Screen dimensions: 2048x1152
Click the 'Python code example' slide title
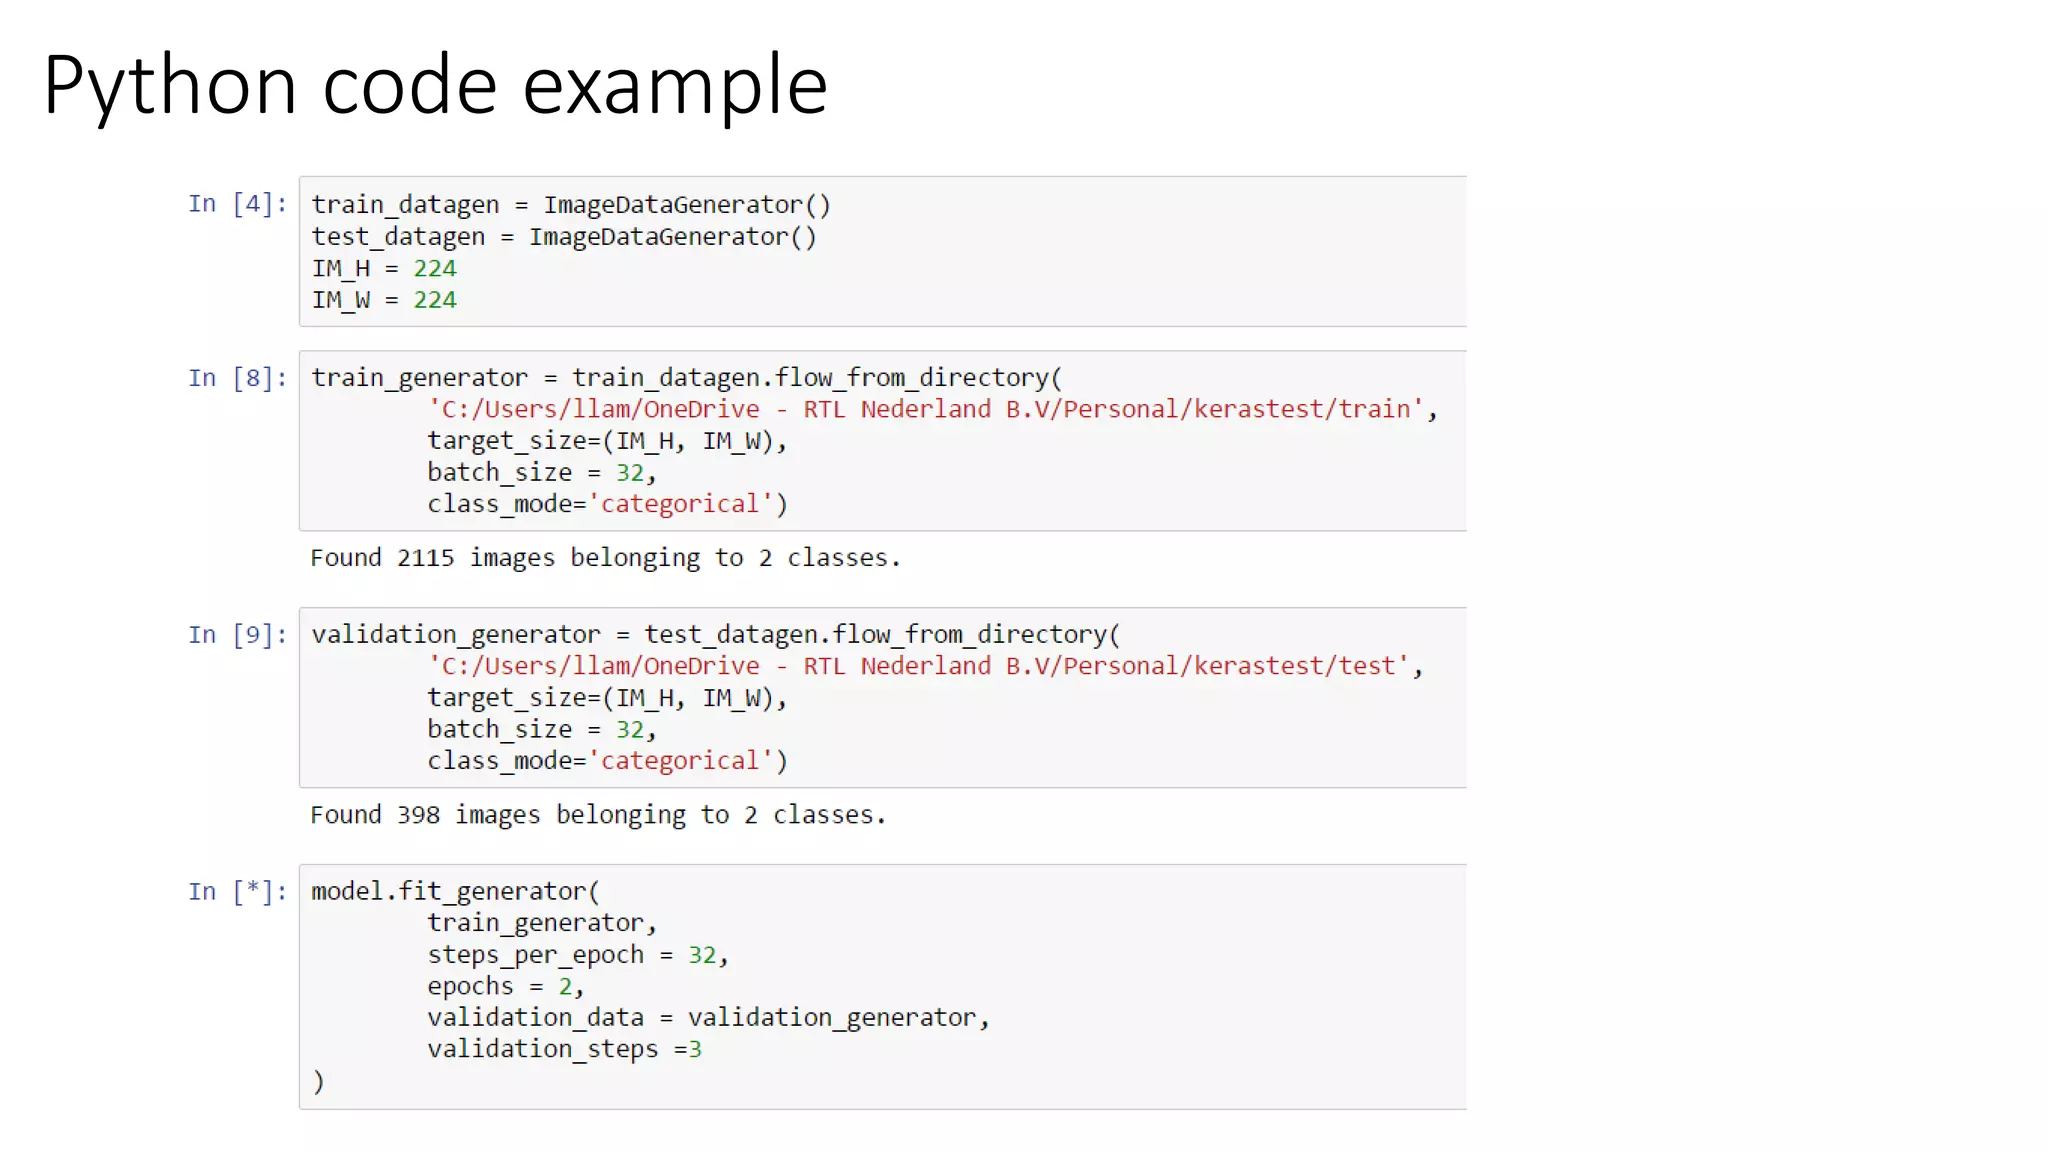(435, 86)
